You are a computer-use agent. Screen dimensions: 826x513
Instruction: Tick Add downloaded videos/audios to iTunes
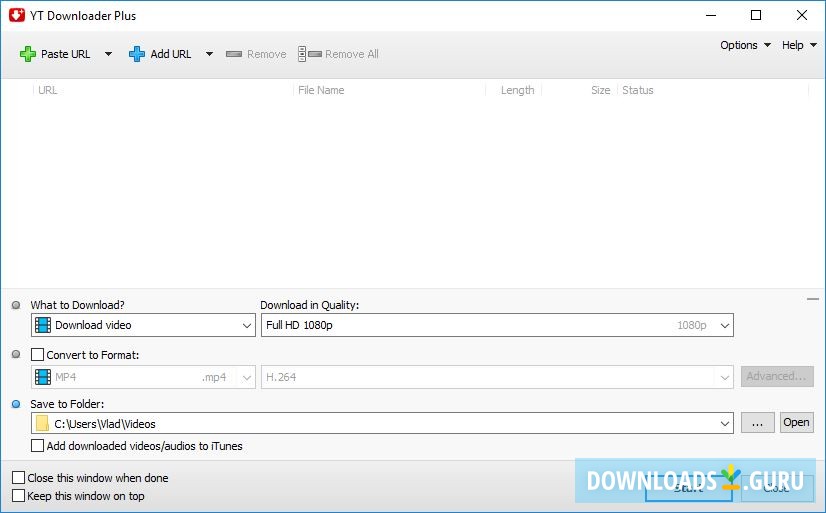(x=37, y=446)
